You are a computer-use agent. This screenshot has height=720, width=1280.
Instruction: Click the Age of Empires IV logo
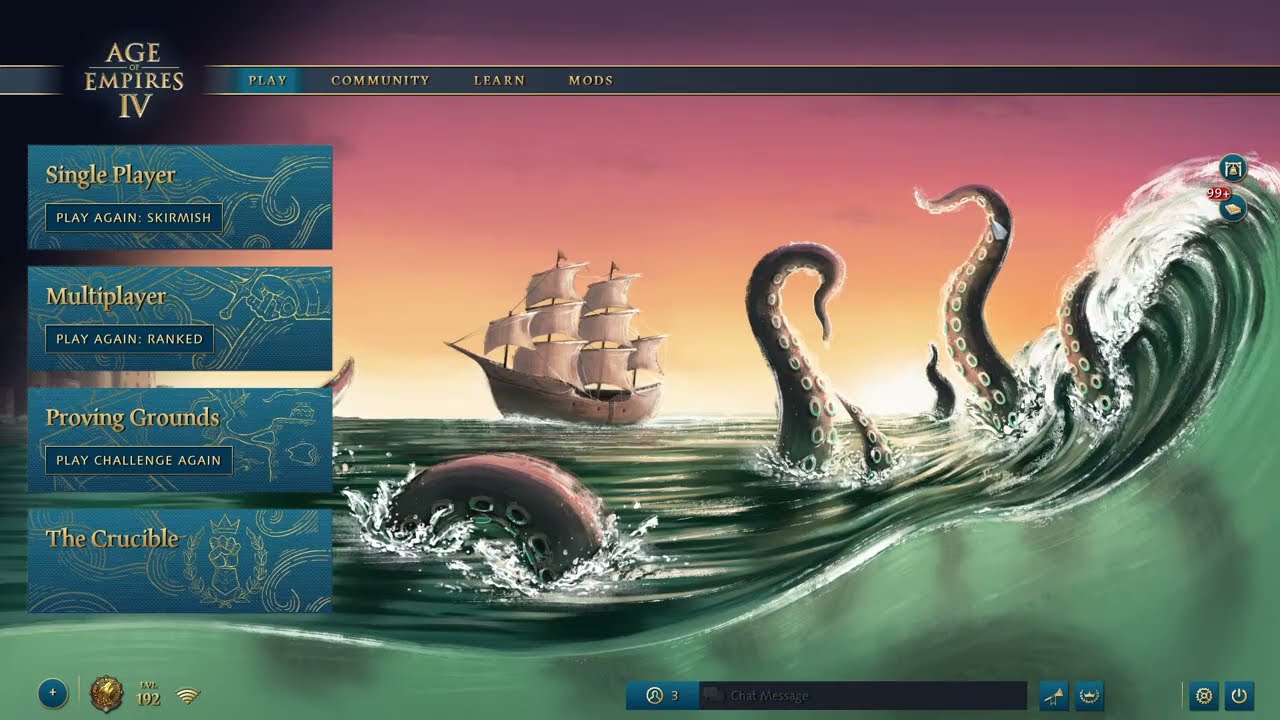(134, 80)
